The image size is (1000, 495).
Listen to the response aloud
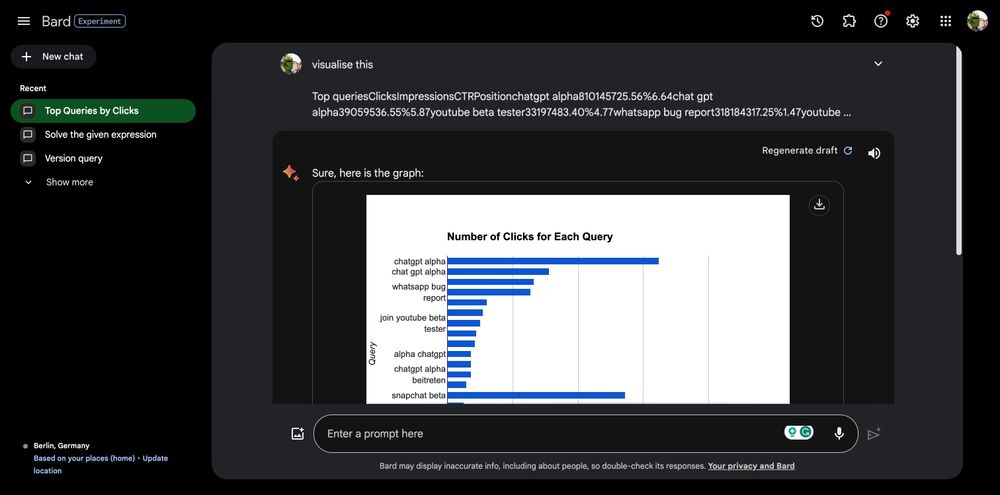(874, 153)
